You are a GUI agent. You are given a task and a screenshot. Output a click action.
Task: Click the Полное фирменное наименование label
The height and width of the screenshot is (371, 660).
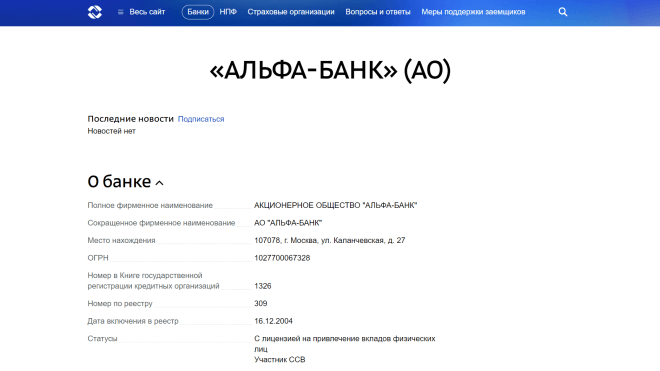click(150, 205)
